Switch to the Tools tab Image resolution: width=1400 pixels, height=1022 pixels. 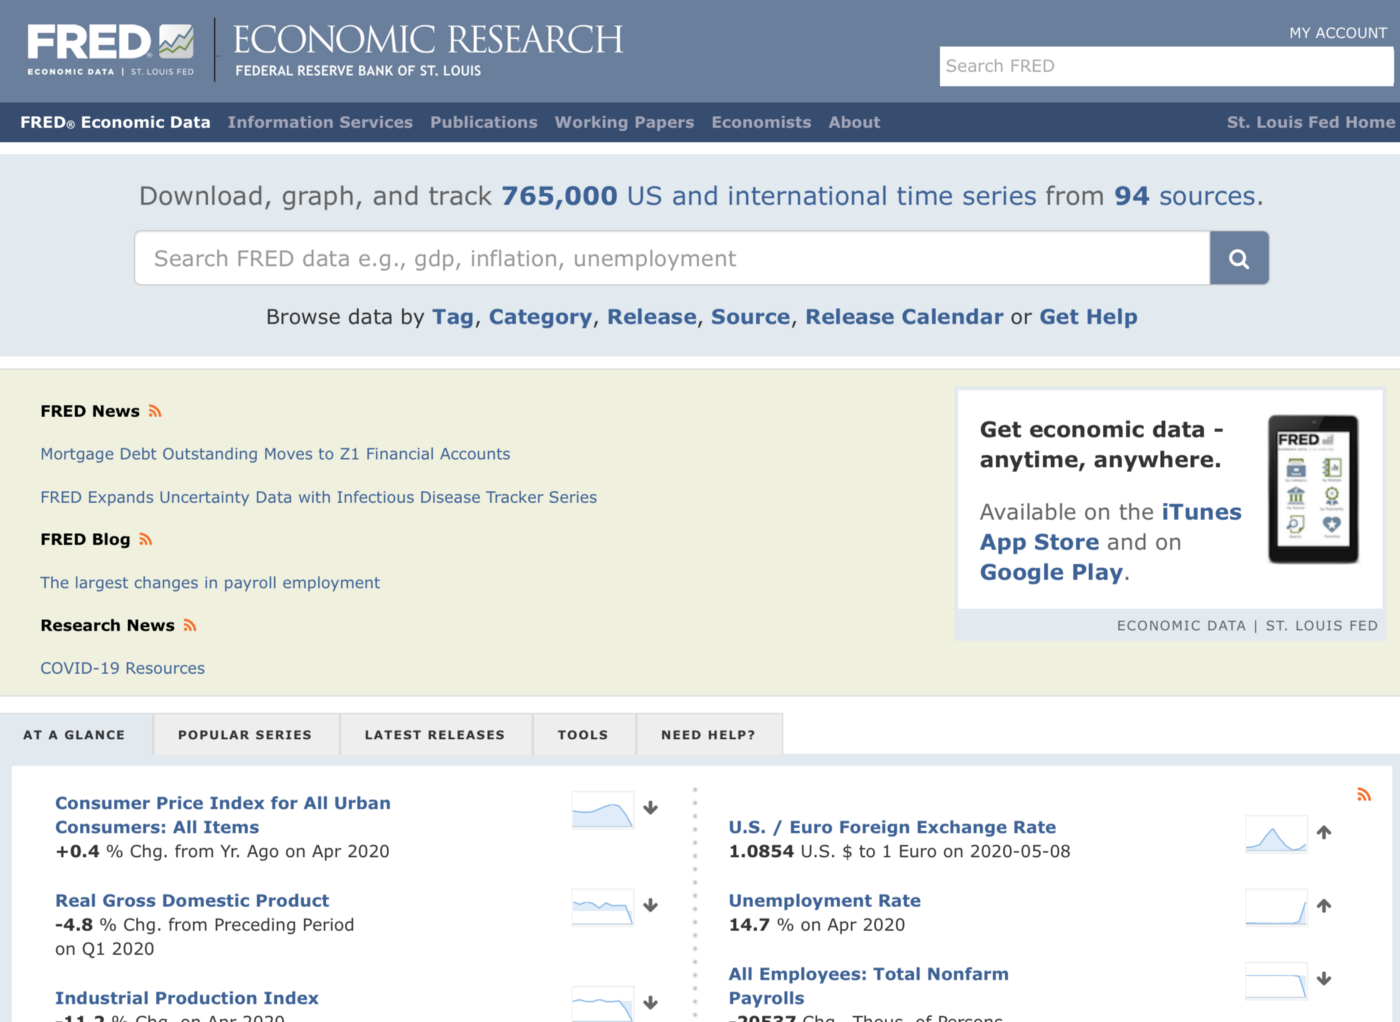583,735
